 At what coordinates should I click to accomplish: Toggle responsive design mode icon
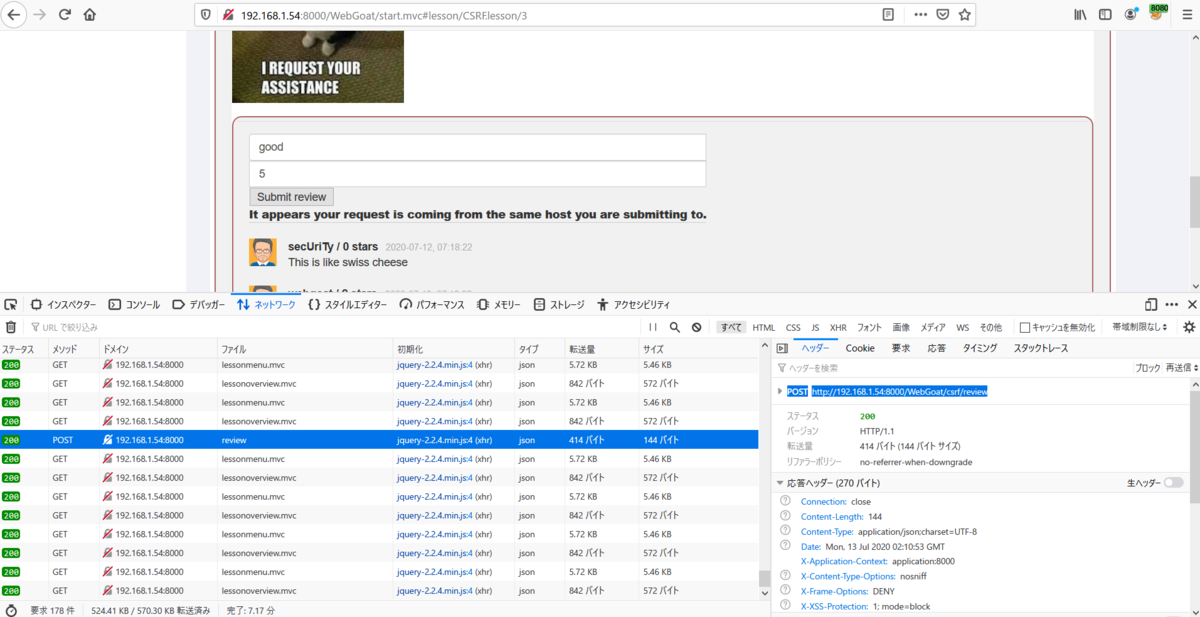[1151, 304]
